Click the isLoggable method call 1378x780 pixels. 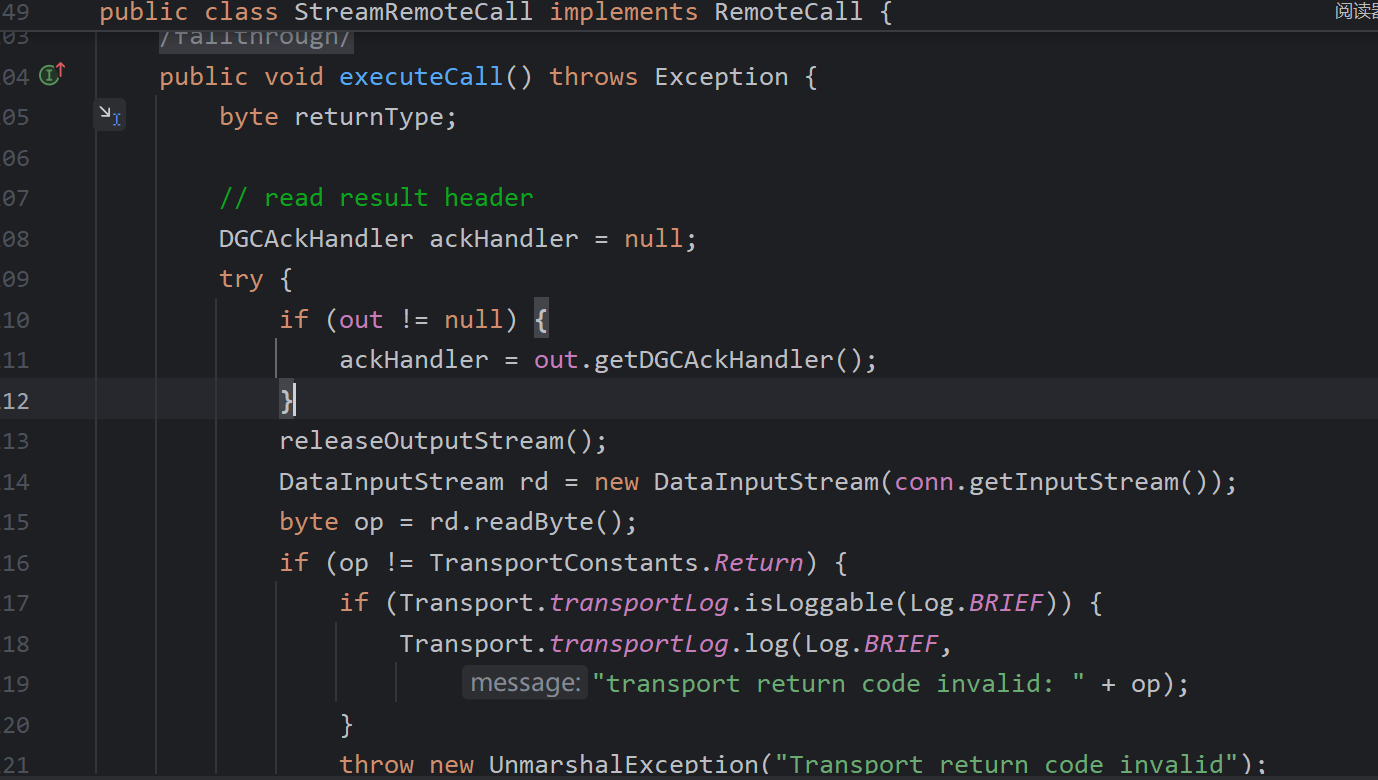pos(818,603)
